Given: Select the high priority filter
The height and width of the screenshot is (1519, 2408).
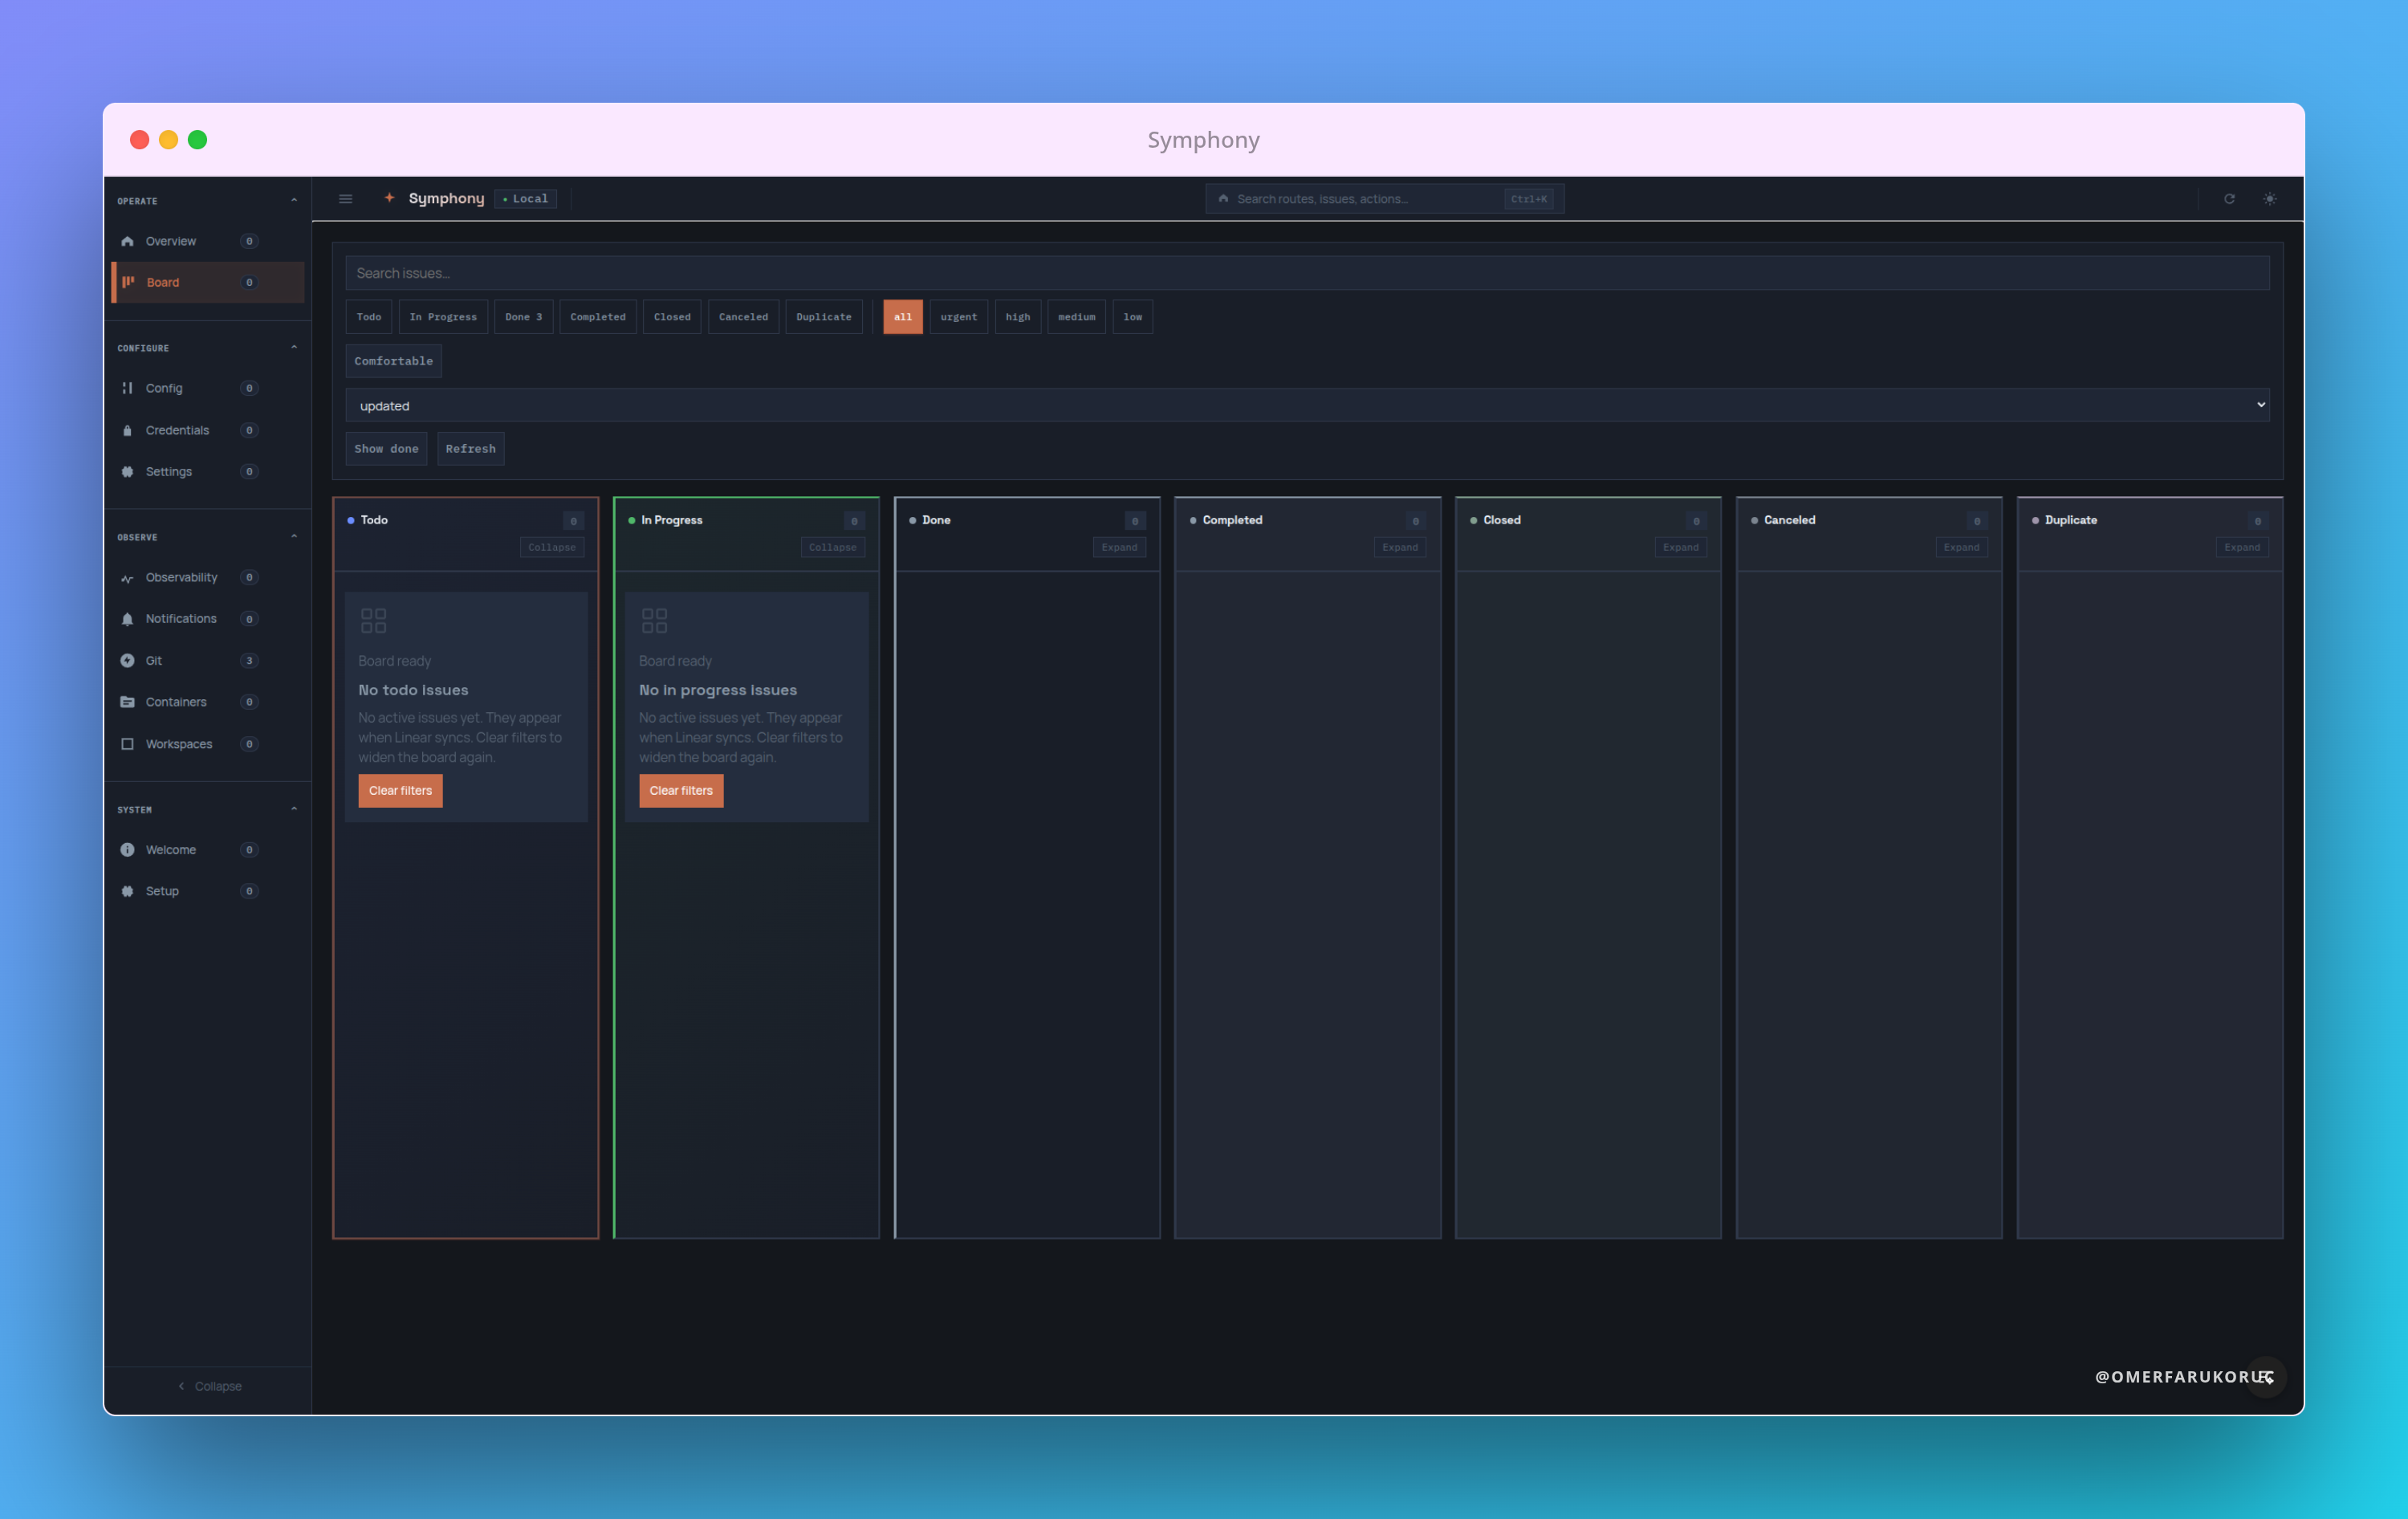Looking at the screenshot, I should 1018,317.
